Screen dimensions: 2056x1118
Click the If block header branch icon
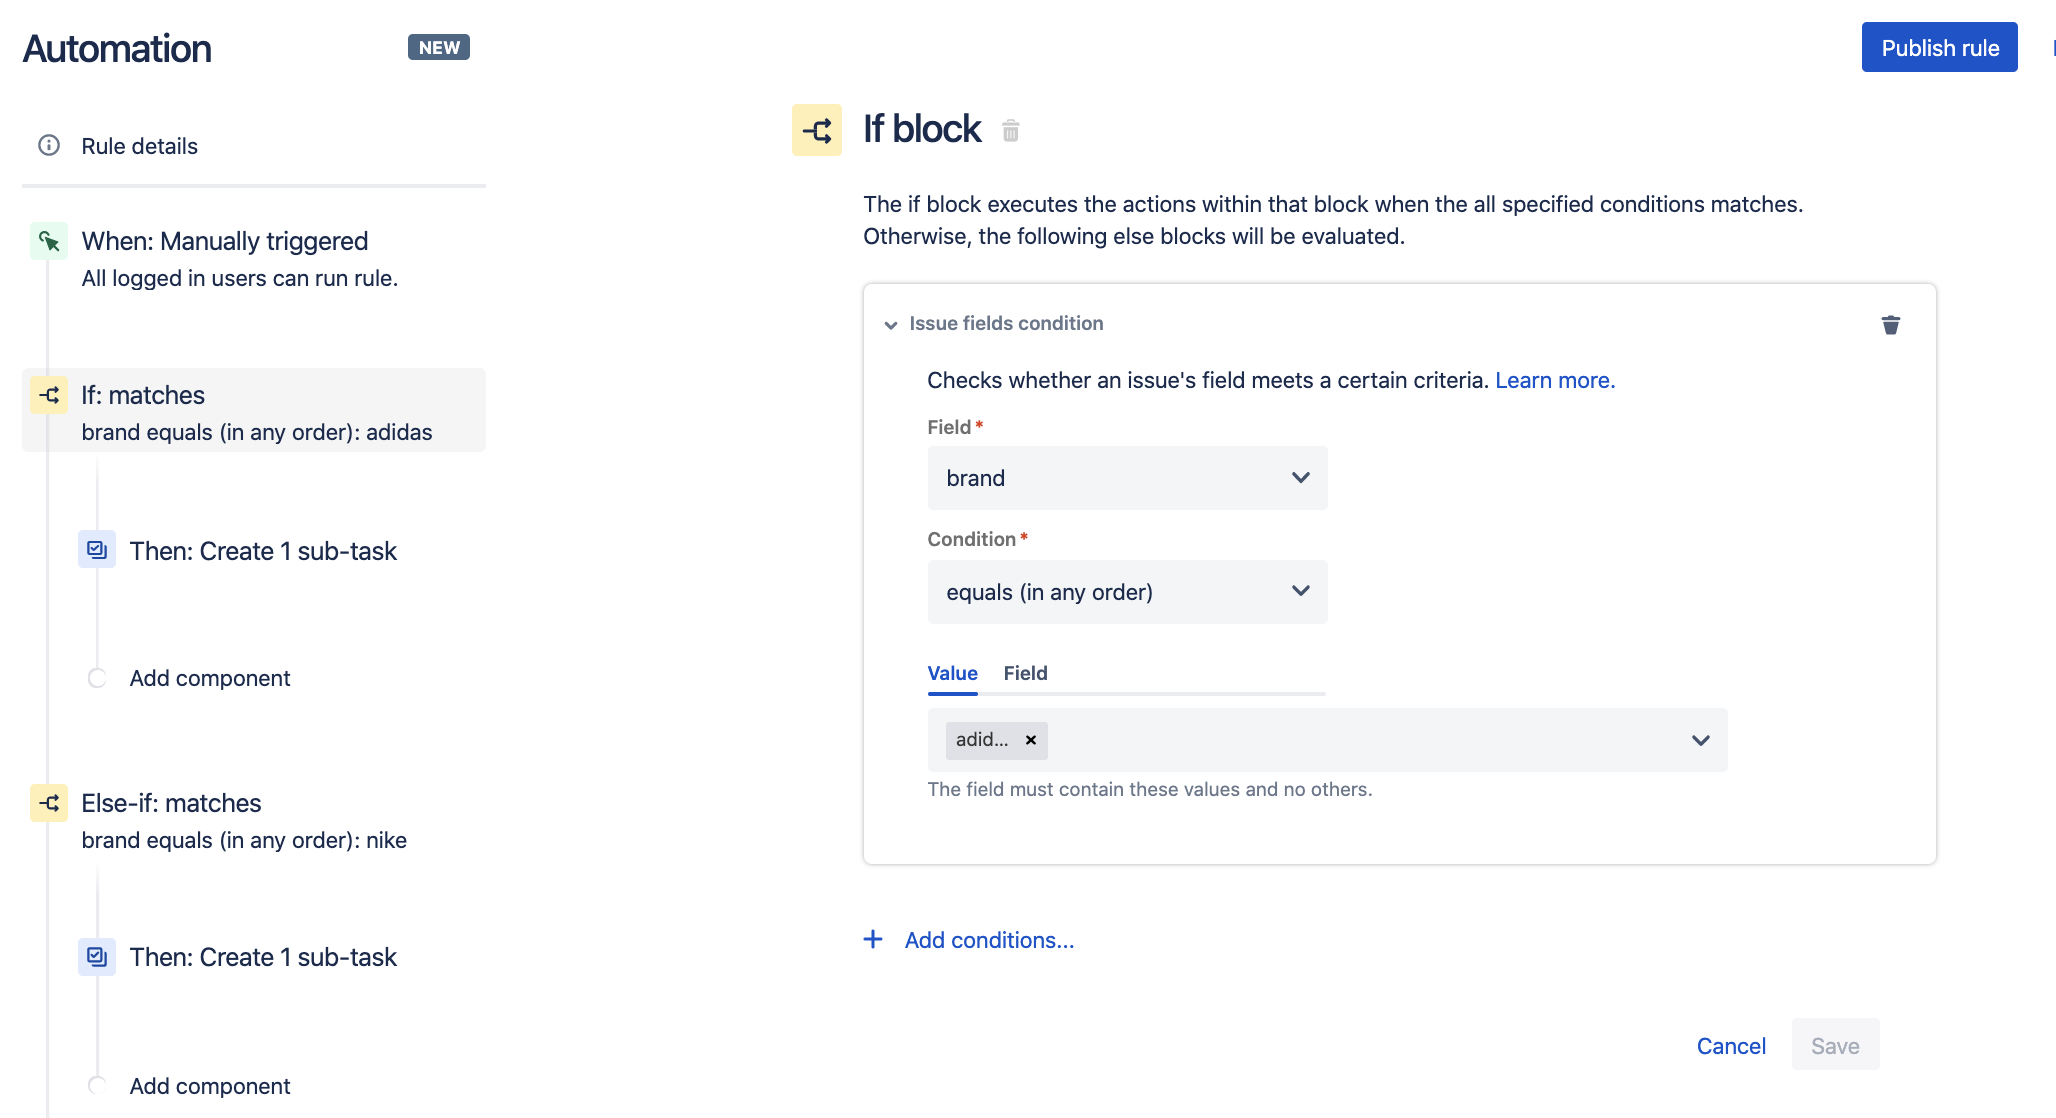816,130
